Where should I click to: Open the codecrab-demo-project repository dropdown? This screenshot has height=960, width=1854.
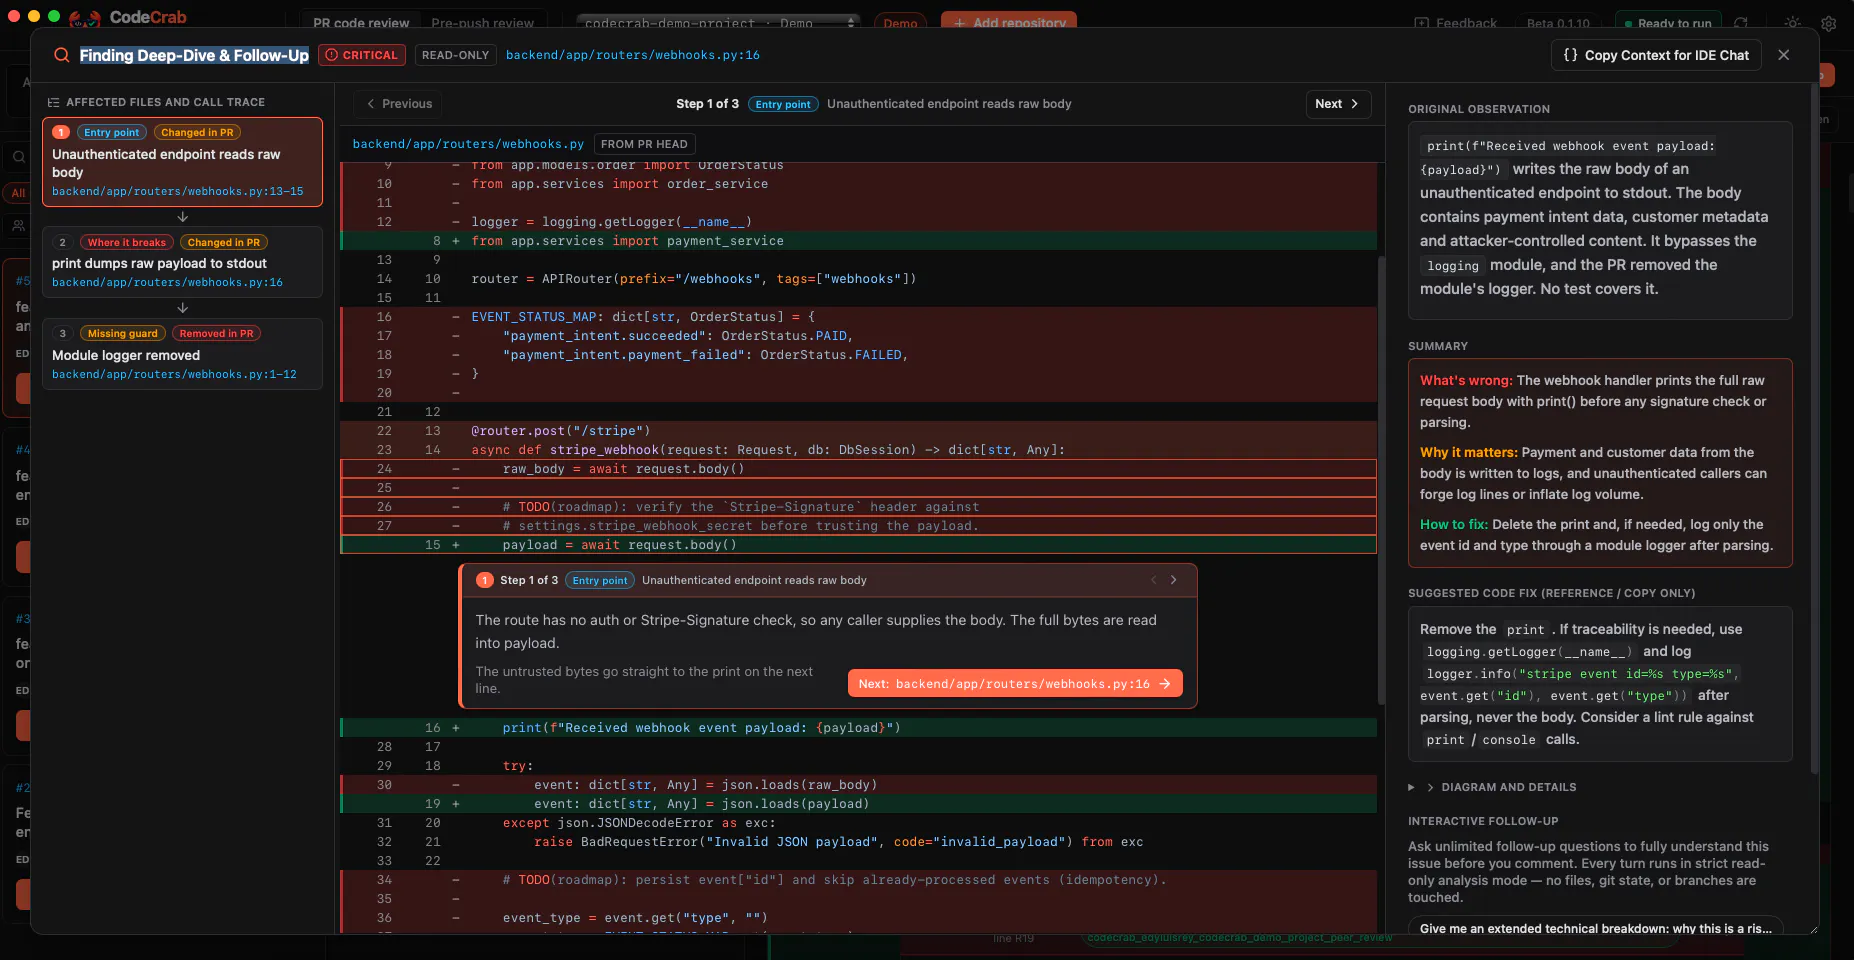click(718, 23)
